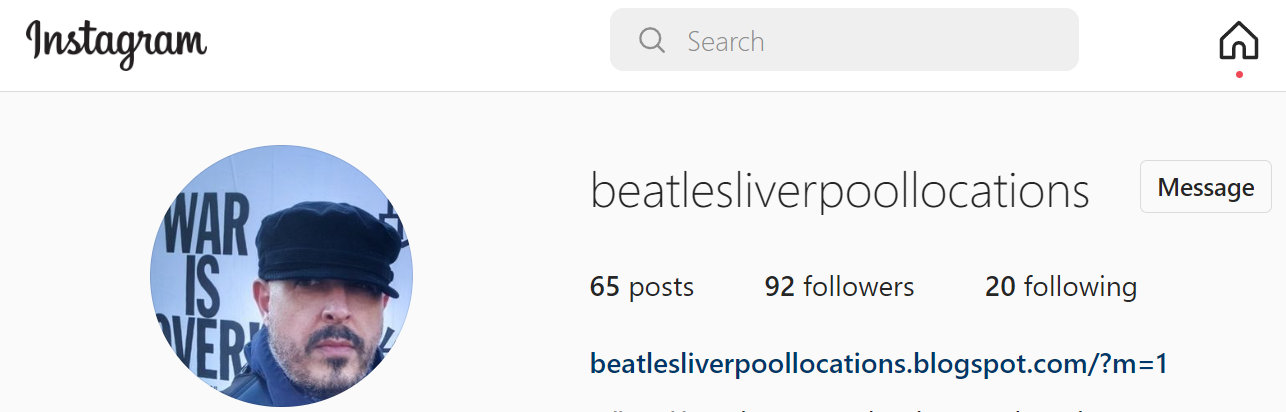The height and width of the screenshot is (412, 1286).
Task: Click the magnifying glass search icon
Action: (x=652, y=41)
